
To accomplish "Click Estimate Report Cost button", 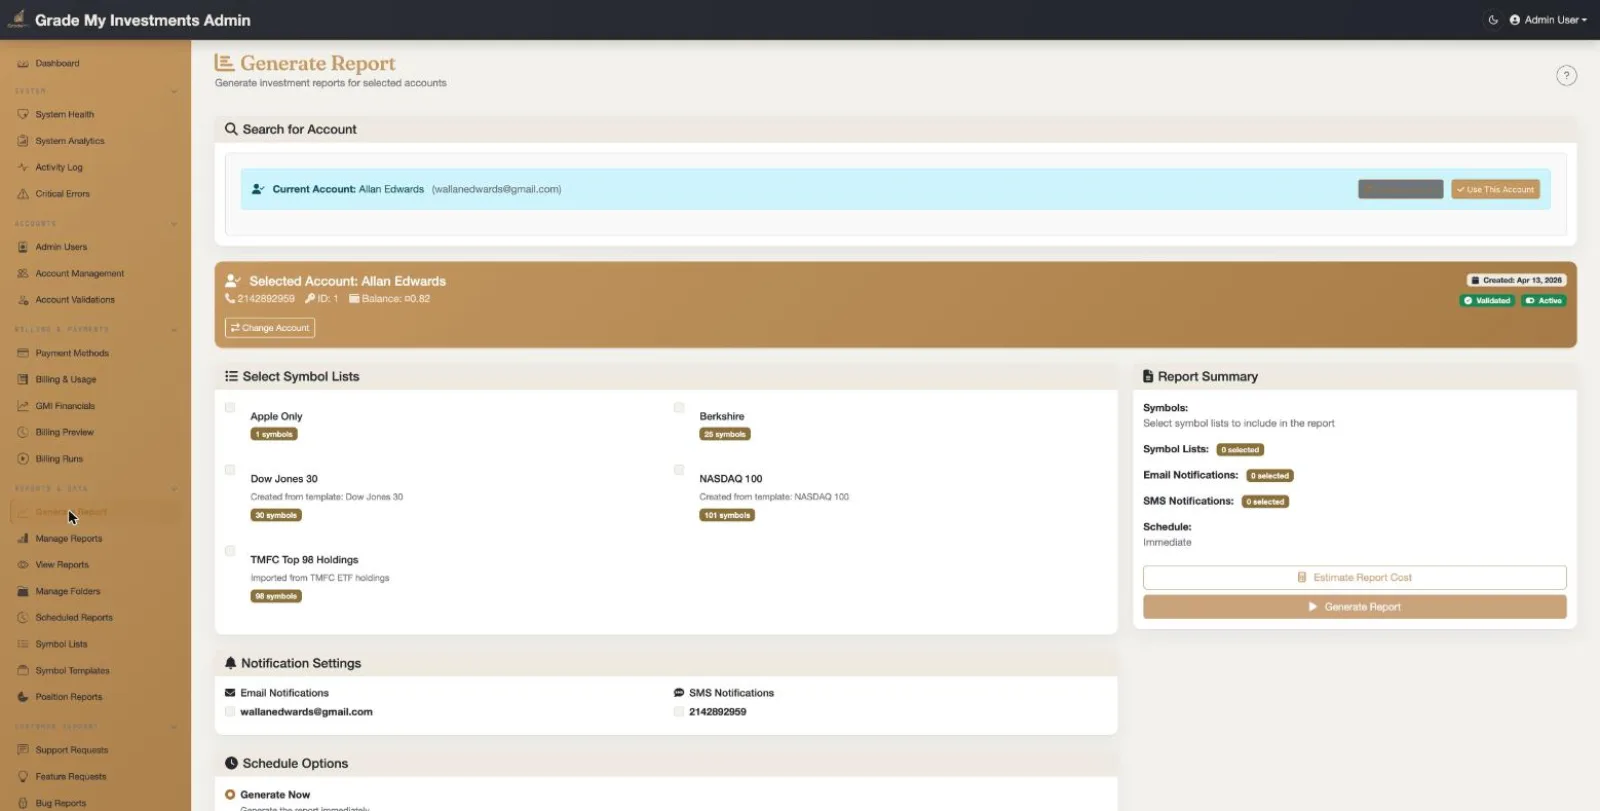I will pyautogui.click(x=1354, y=578).
